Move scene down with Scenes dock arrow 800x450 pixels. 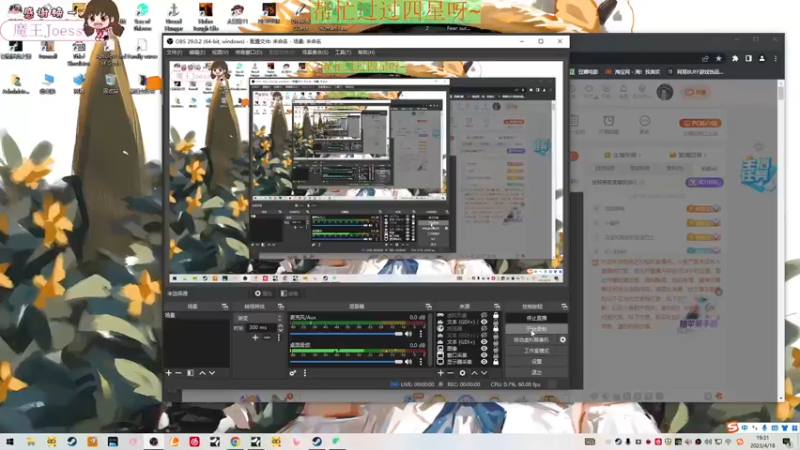[x=212, y=373]
